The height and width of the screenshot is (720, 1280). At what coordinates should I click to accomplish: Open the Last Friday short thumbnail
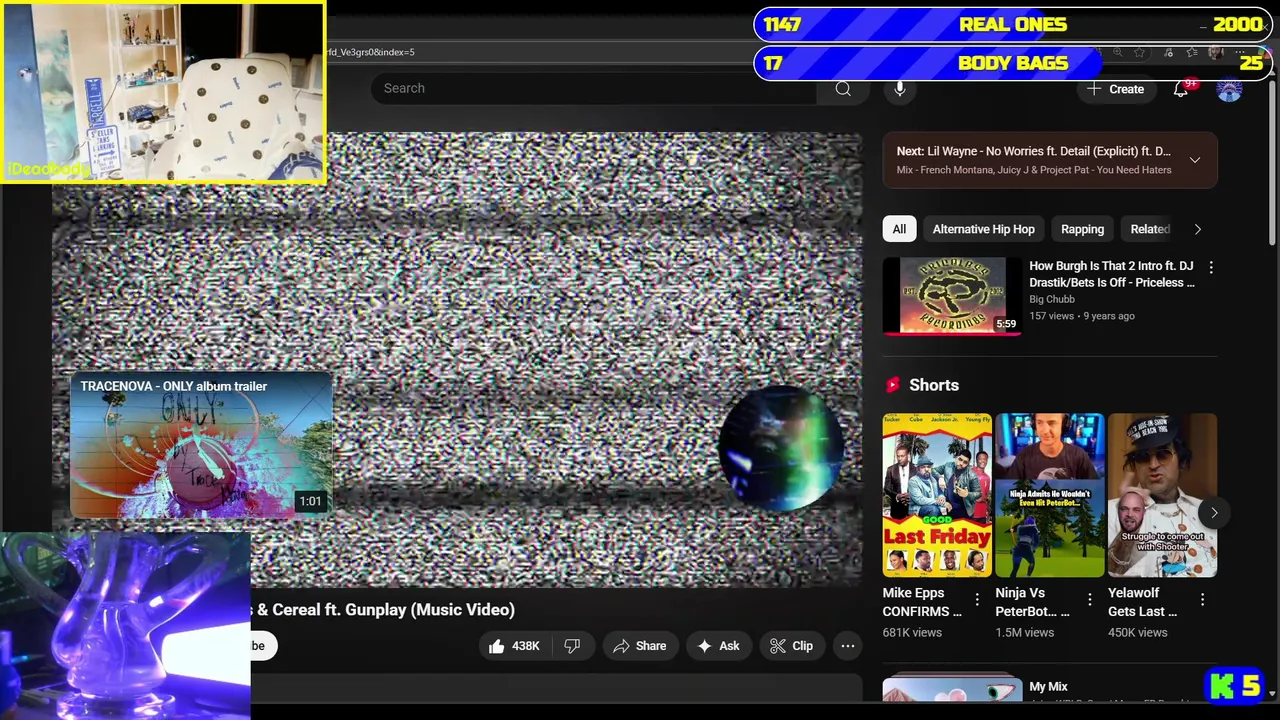[x=937, y=495]
